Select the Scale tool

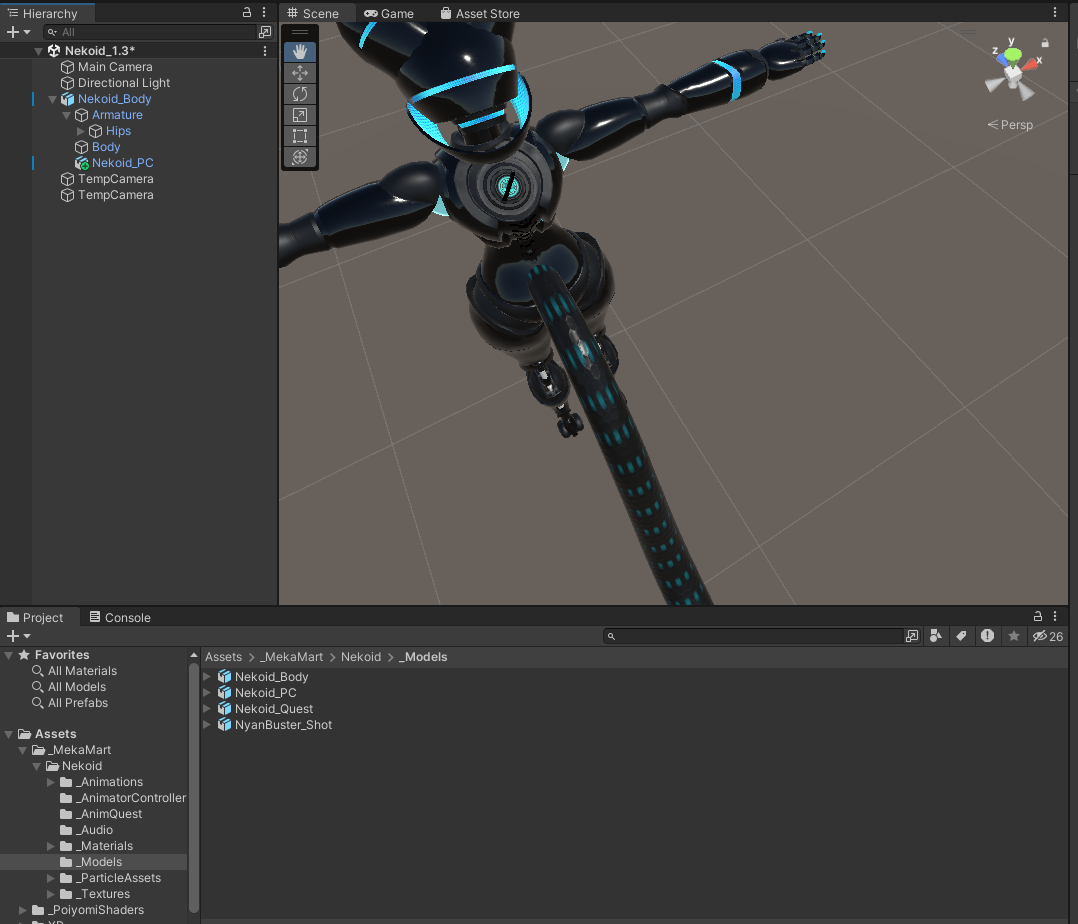click(299, 115)
